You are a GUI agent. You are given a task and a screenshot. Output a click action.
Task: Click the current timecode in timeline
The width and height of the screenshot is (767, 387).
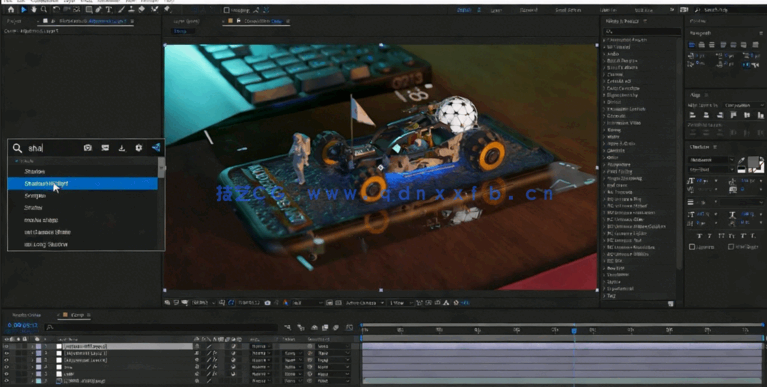click(23, 325)
